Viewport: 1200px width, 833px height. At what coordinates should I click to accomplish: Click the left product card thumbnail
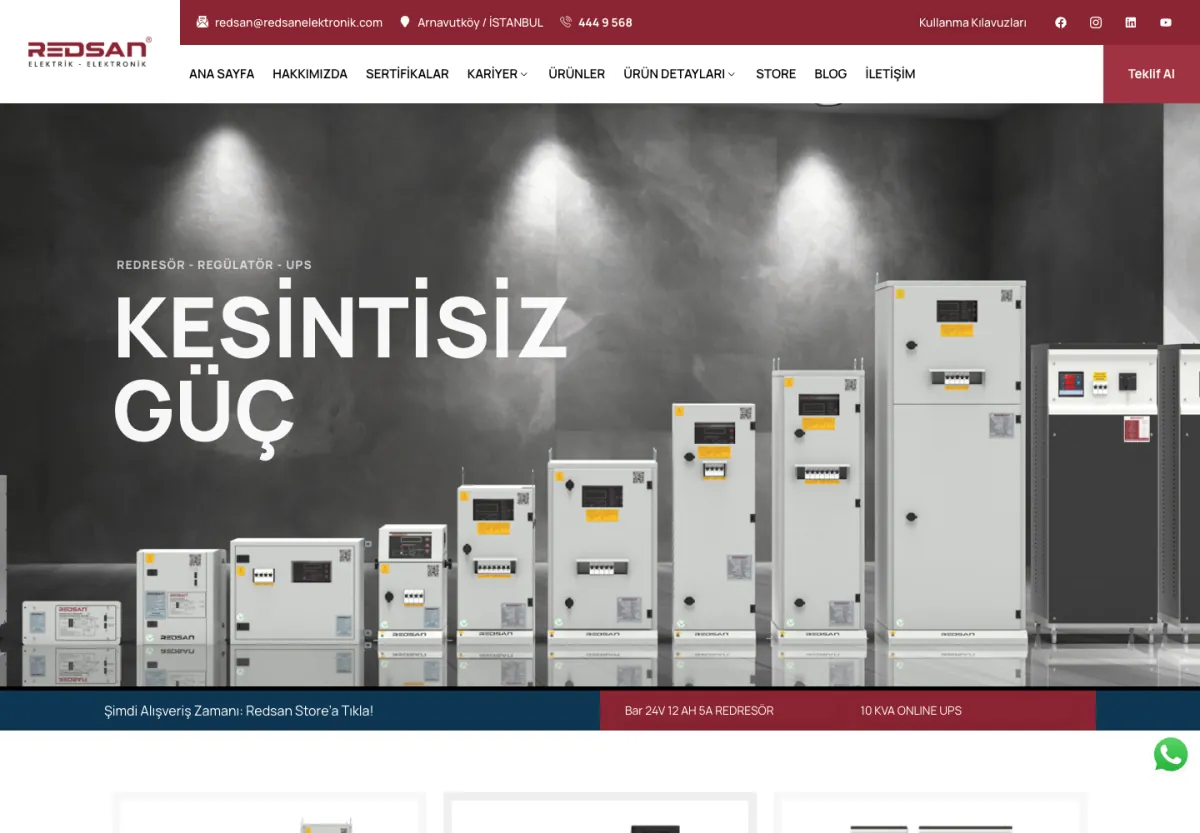(269, 813)
